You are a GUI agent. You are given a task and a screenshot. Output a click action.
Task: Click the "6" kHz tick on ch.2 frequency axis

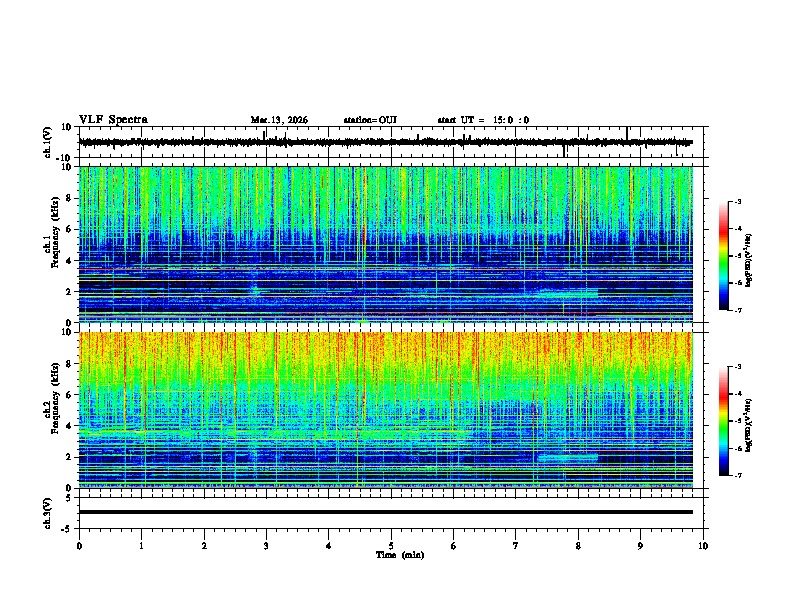click(x=69, y=394)
